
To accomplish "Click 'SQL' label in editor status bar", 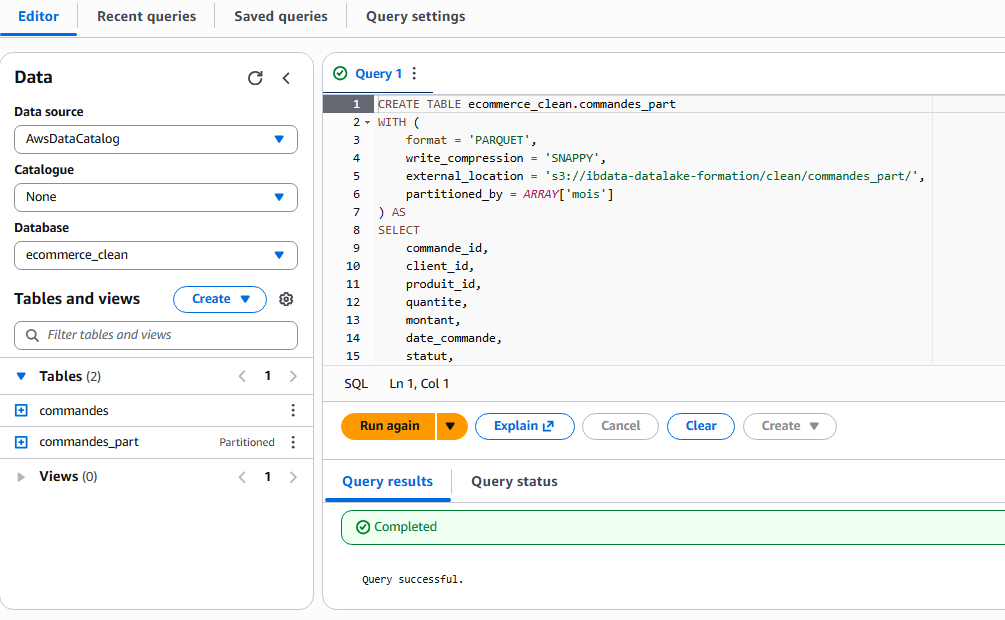I will (356, 384).
